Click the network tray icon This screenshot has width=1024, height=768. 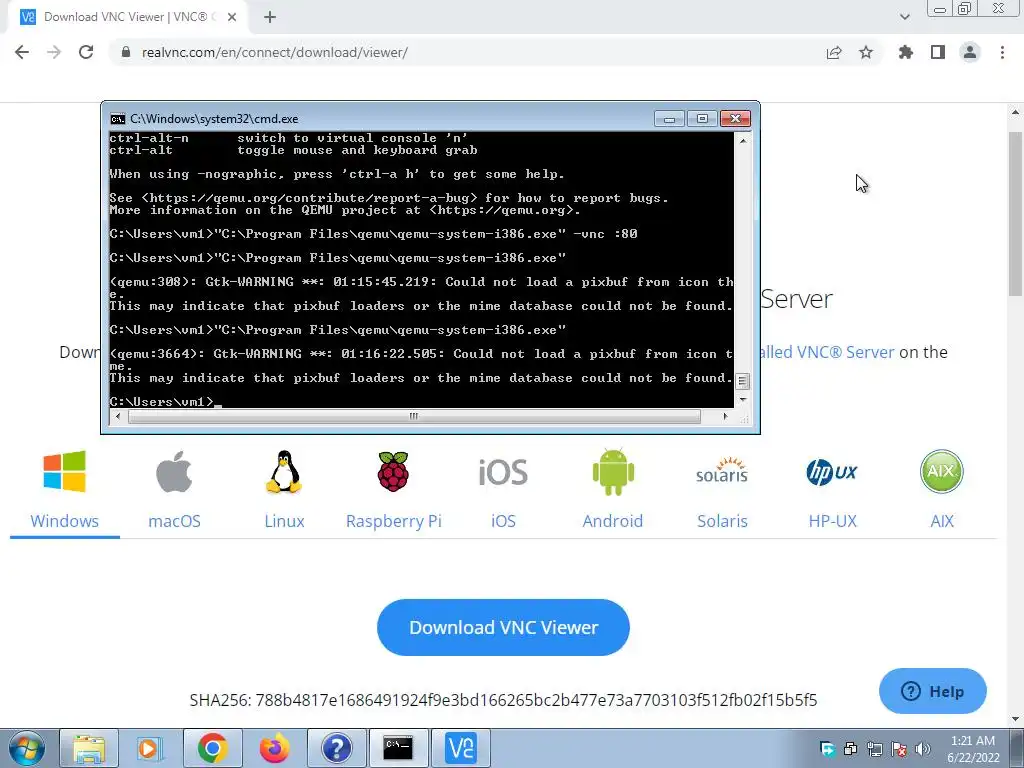pyautogui.click(x=874, y=749)
